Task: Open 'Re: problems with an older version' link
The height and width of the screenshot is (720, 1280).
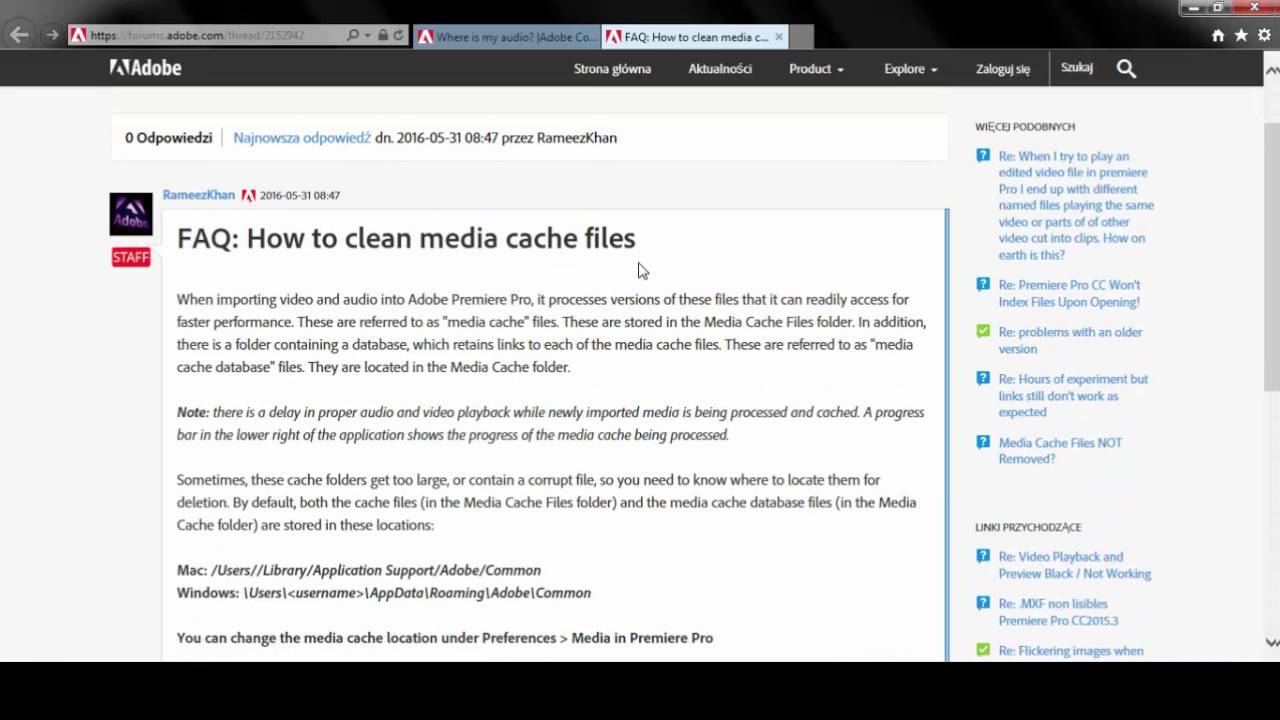Action: click(x=1070, y=340)
